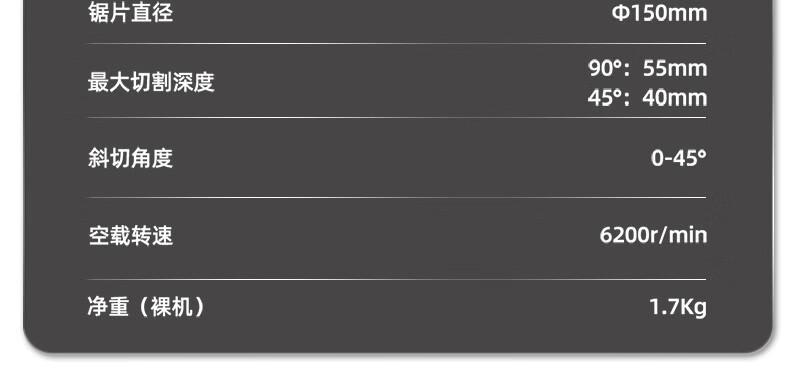Select the 45°: 40mm value
The image size is (790, 376).
[x=647, y=98]
